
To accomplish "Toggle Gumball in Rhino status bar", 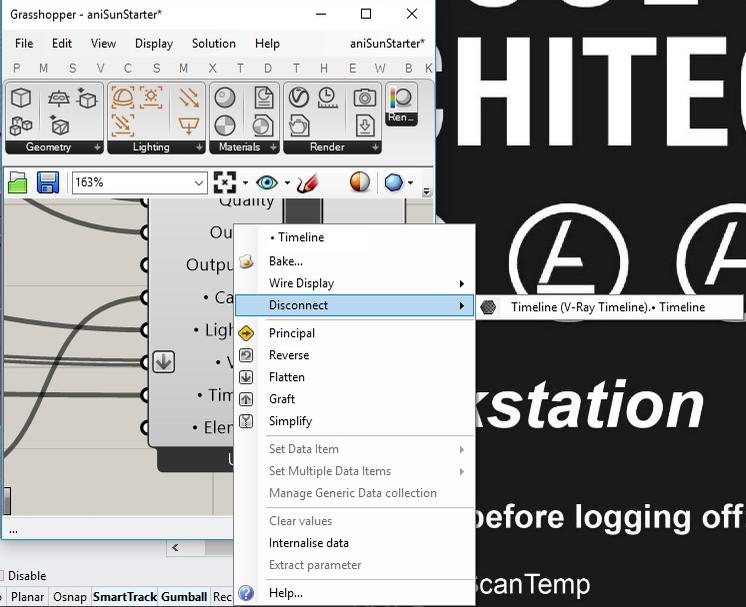I will coord(184,597).
